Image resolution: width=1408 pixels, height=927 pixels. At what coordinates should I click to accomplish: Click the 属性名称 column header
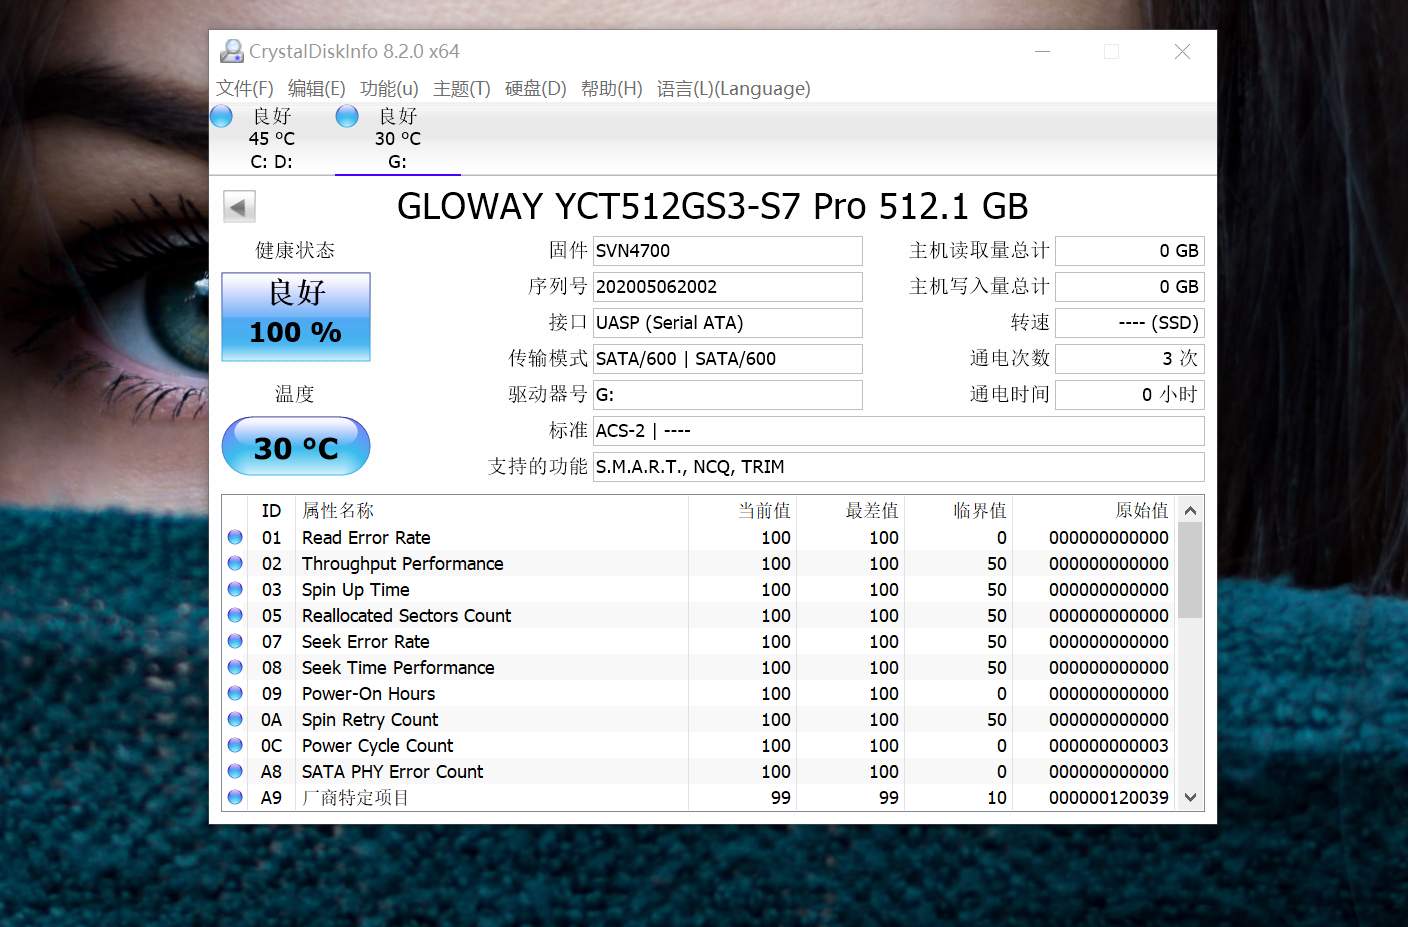(x=338, y=511)
